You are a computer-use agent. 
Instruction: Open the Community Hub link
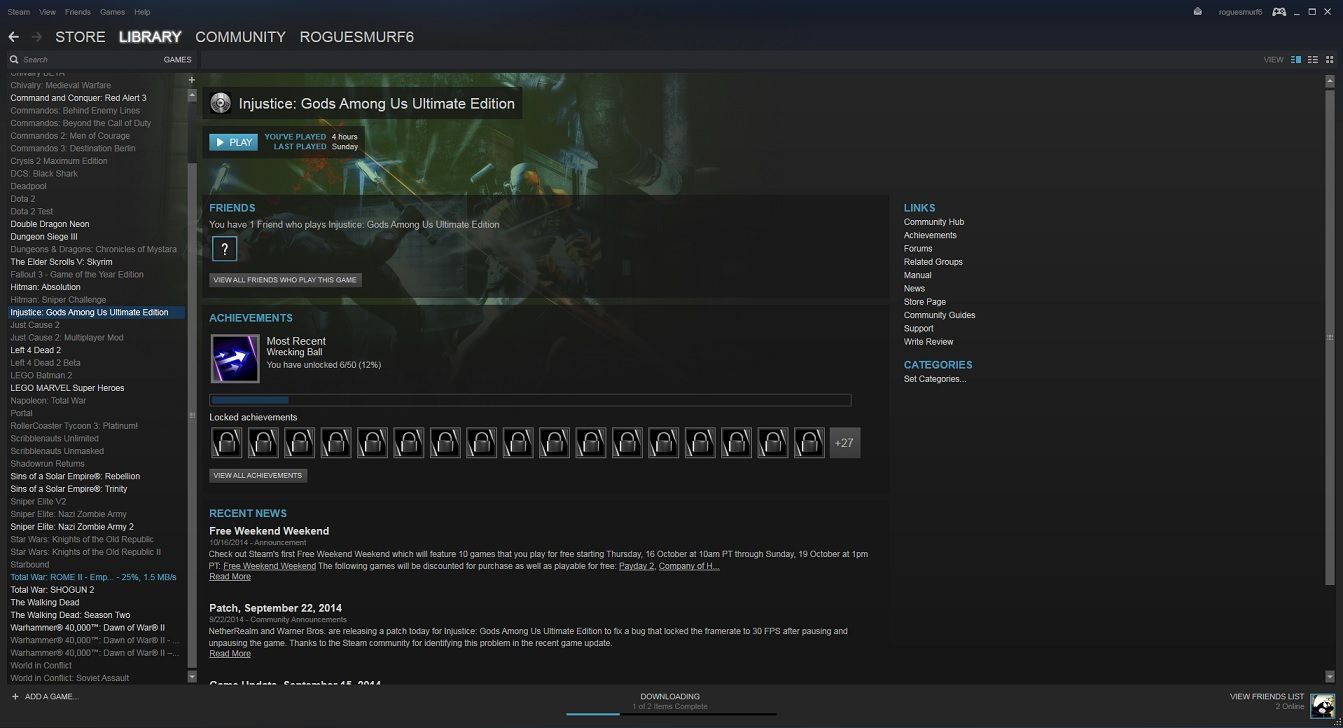point(933,222)
